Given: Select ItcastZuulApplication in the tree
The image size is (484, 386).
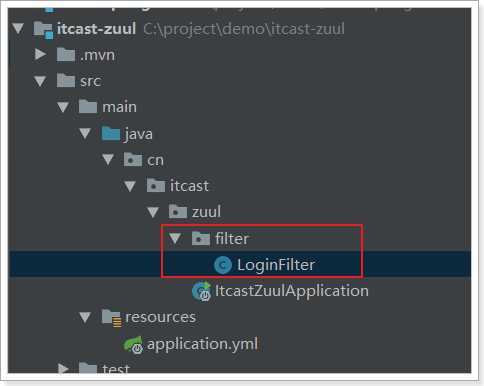Looking at the screenshot, I should tap(292, 291).
